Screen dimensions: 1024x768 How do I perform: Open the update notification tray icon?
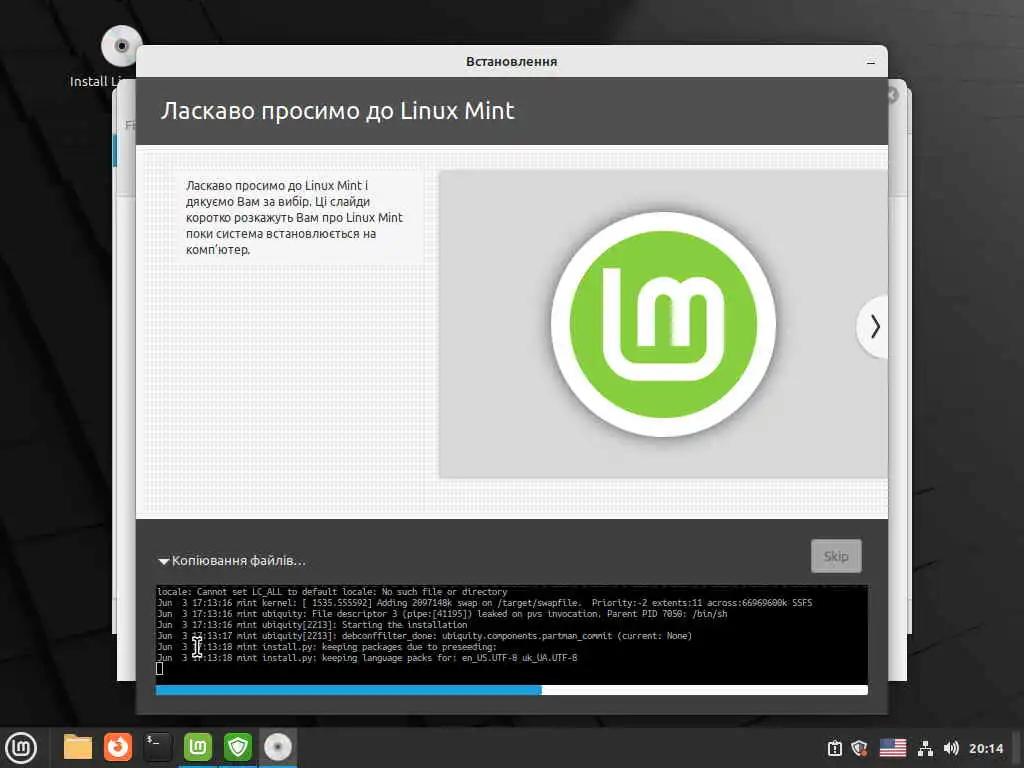click(x=835, y=748)
